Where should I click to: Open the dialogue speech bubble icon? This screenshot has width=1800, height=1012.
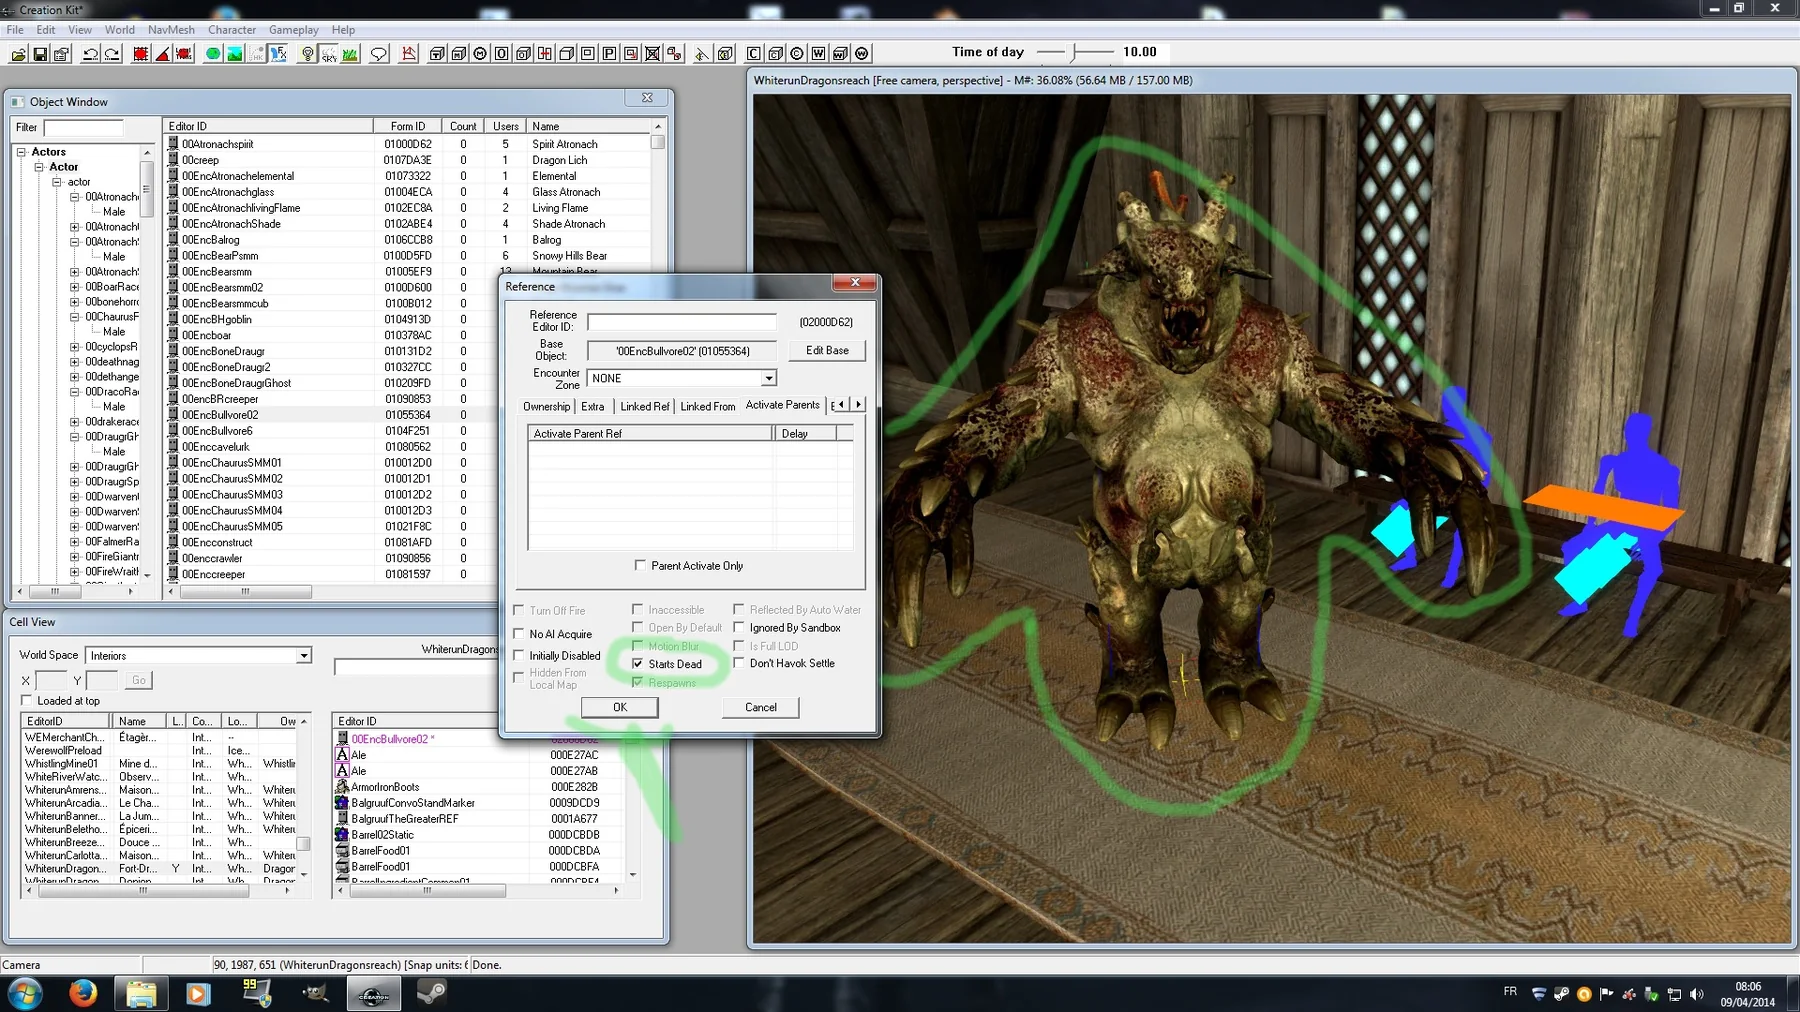tap(379, 54)
